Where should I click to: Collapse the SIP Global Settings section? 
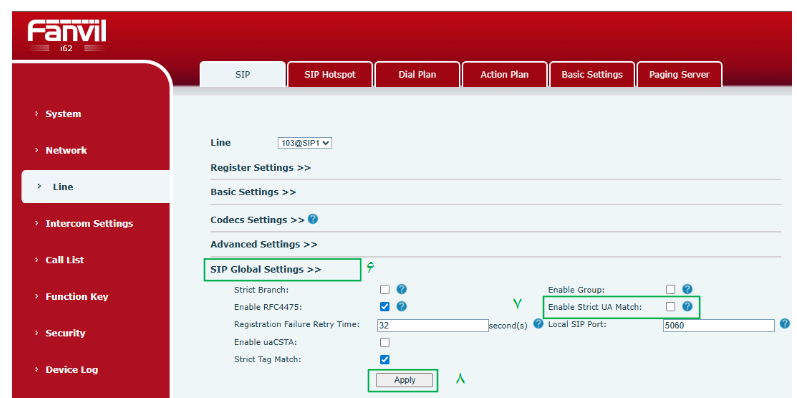pyautogui.click(x=266, y=269)
